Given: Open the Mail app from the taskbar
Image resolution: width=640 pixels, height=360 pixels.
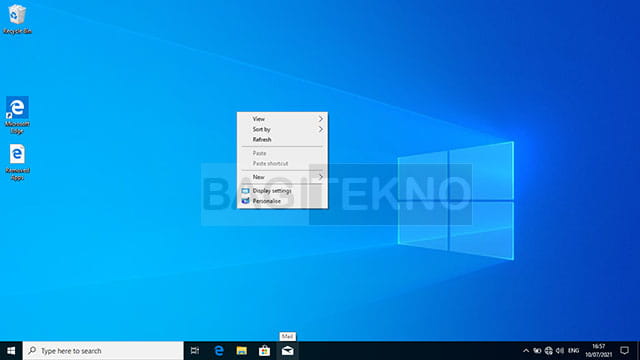Looking at the screenshot, I should click(x=287, y=351).
